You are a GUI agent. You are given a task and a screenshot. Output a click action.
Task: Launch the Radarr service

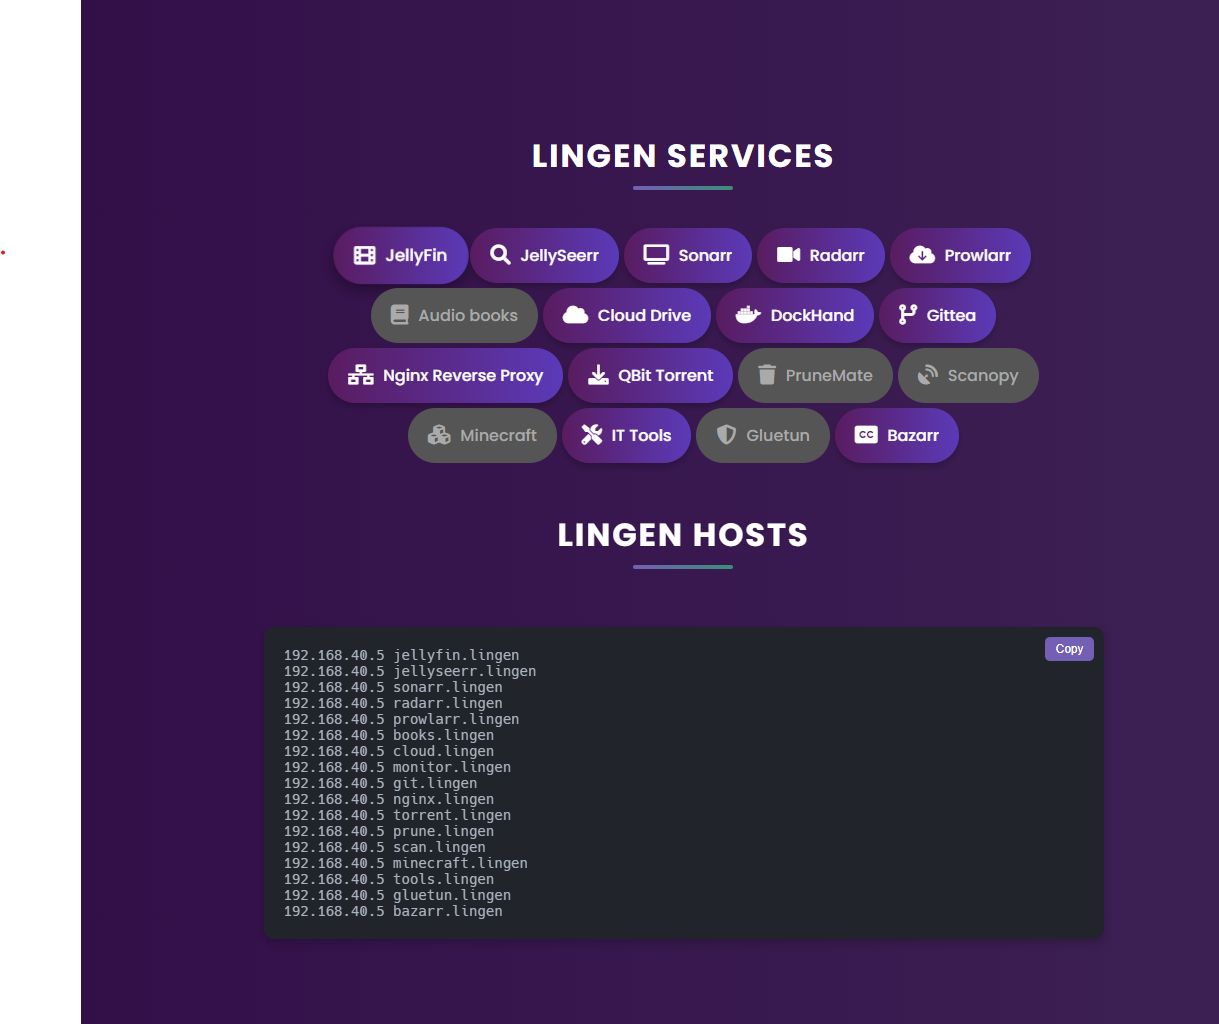coord(821,255)
